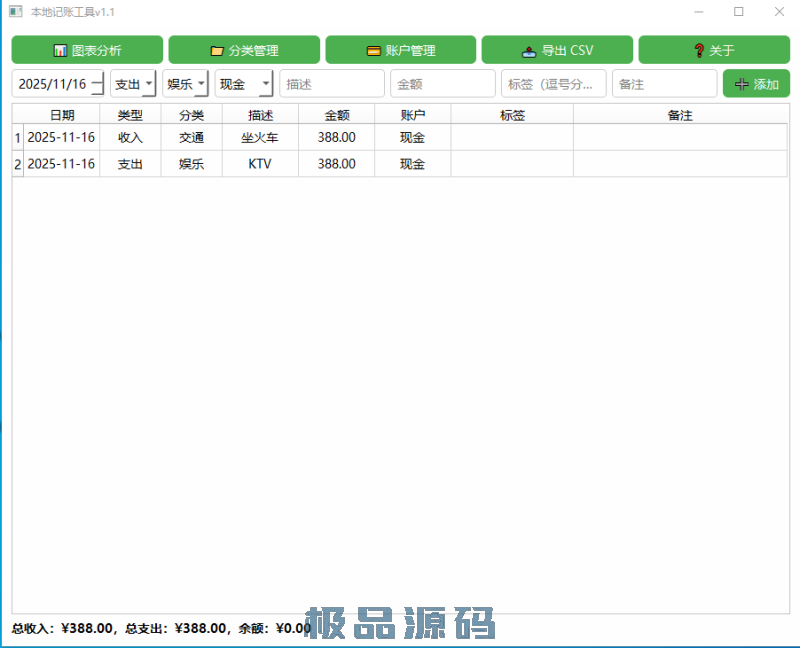
Task: Click the 描述 input field
Action: (331, 84)
